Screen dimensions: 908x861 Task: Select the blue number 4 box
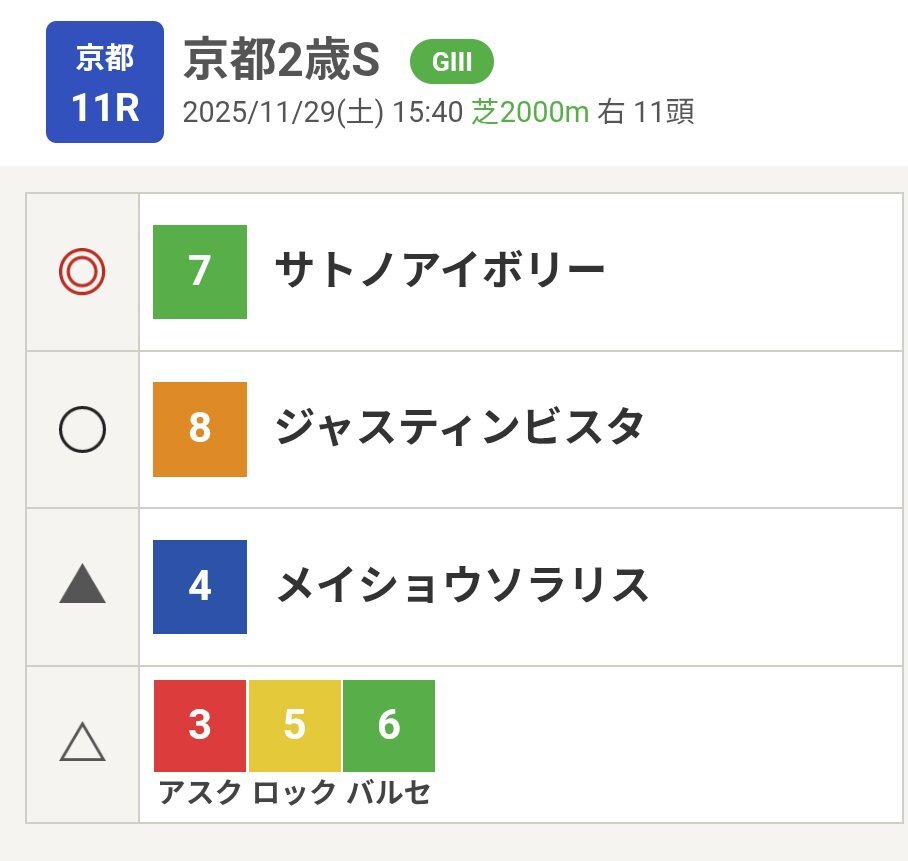tap(200, 586)
